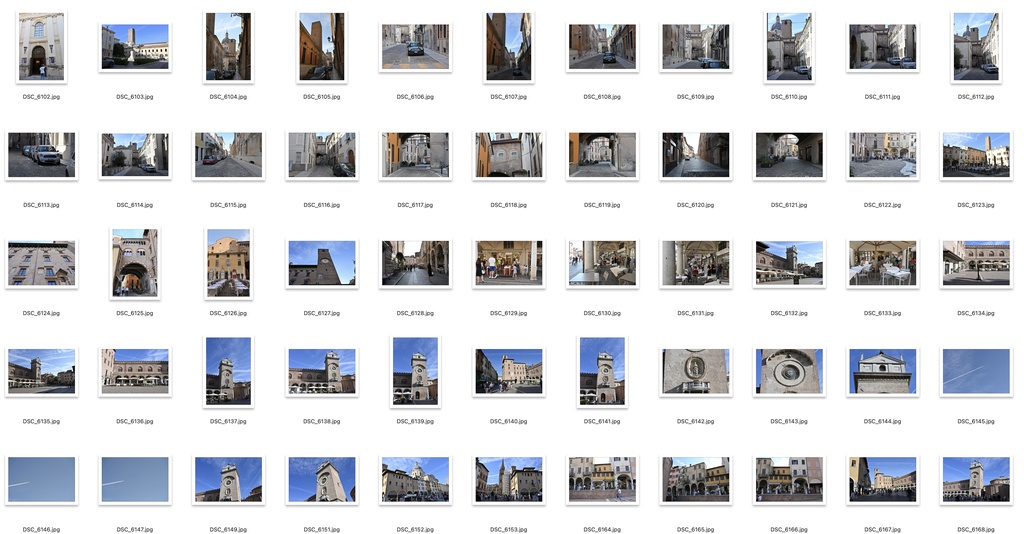Screen dimensions: 1024x534
Task: Select the label DSC_6140.jpg
Action: [x=508, y=422]
